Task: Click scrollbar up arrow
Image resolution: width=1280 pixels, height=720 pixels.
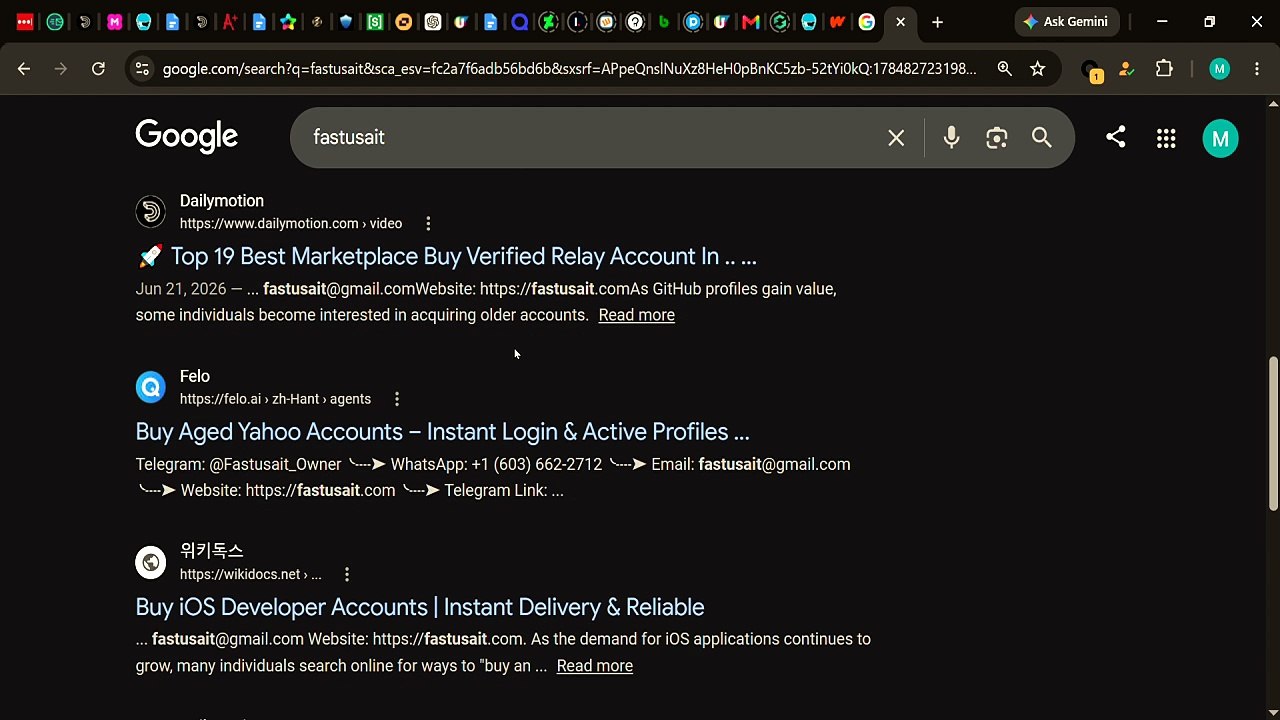Action: coord(1273,104)
